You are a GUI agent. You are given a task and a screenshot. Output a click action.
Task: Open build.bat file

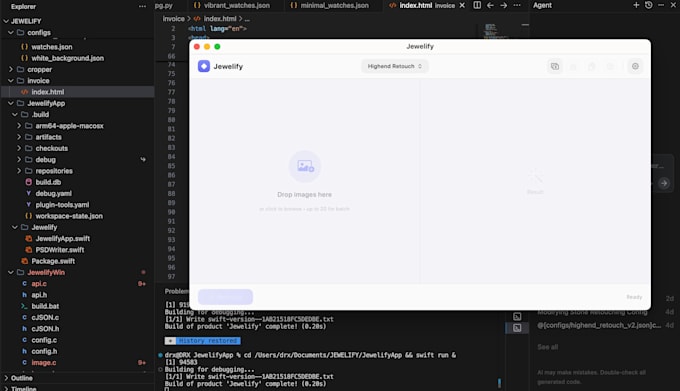(45, 306)
